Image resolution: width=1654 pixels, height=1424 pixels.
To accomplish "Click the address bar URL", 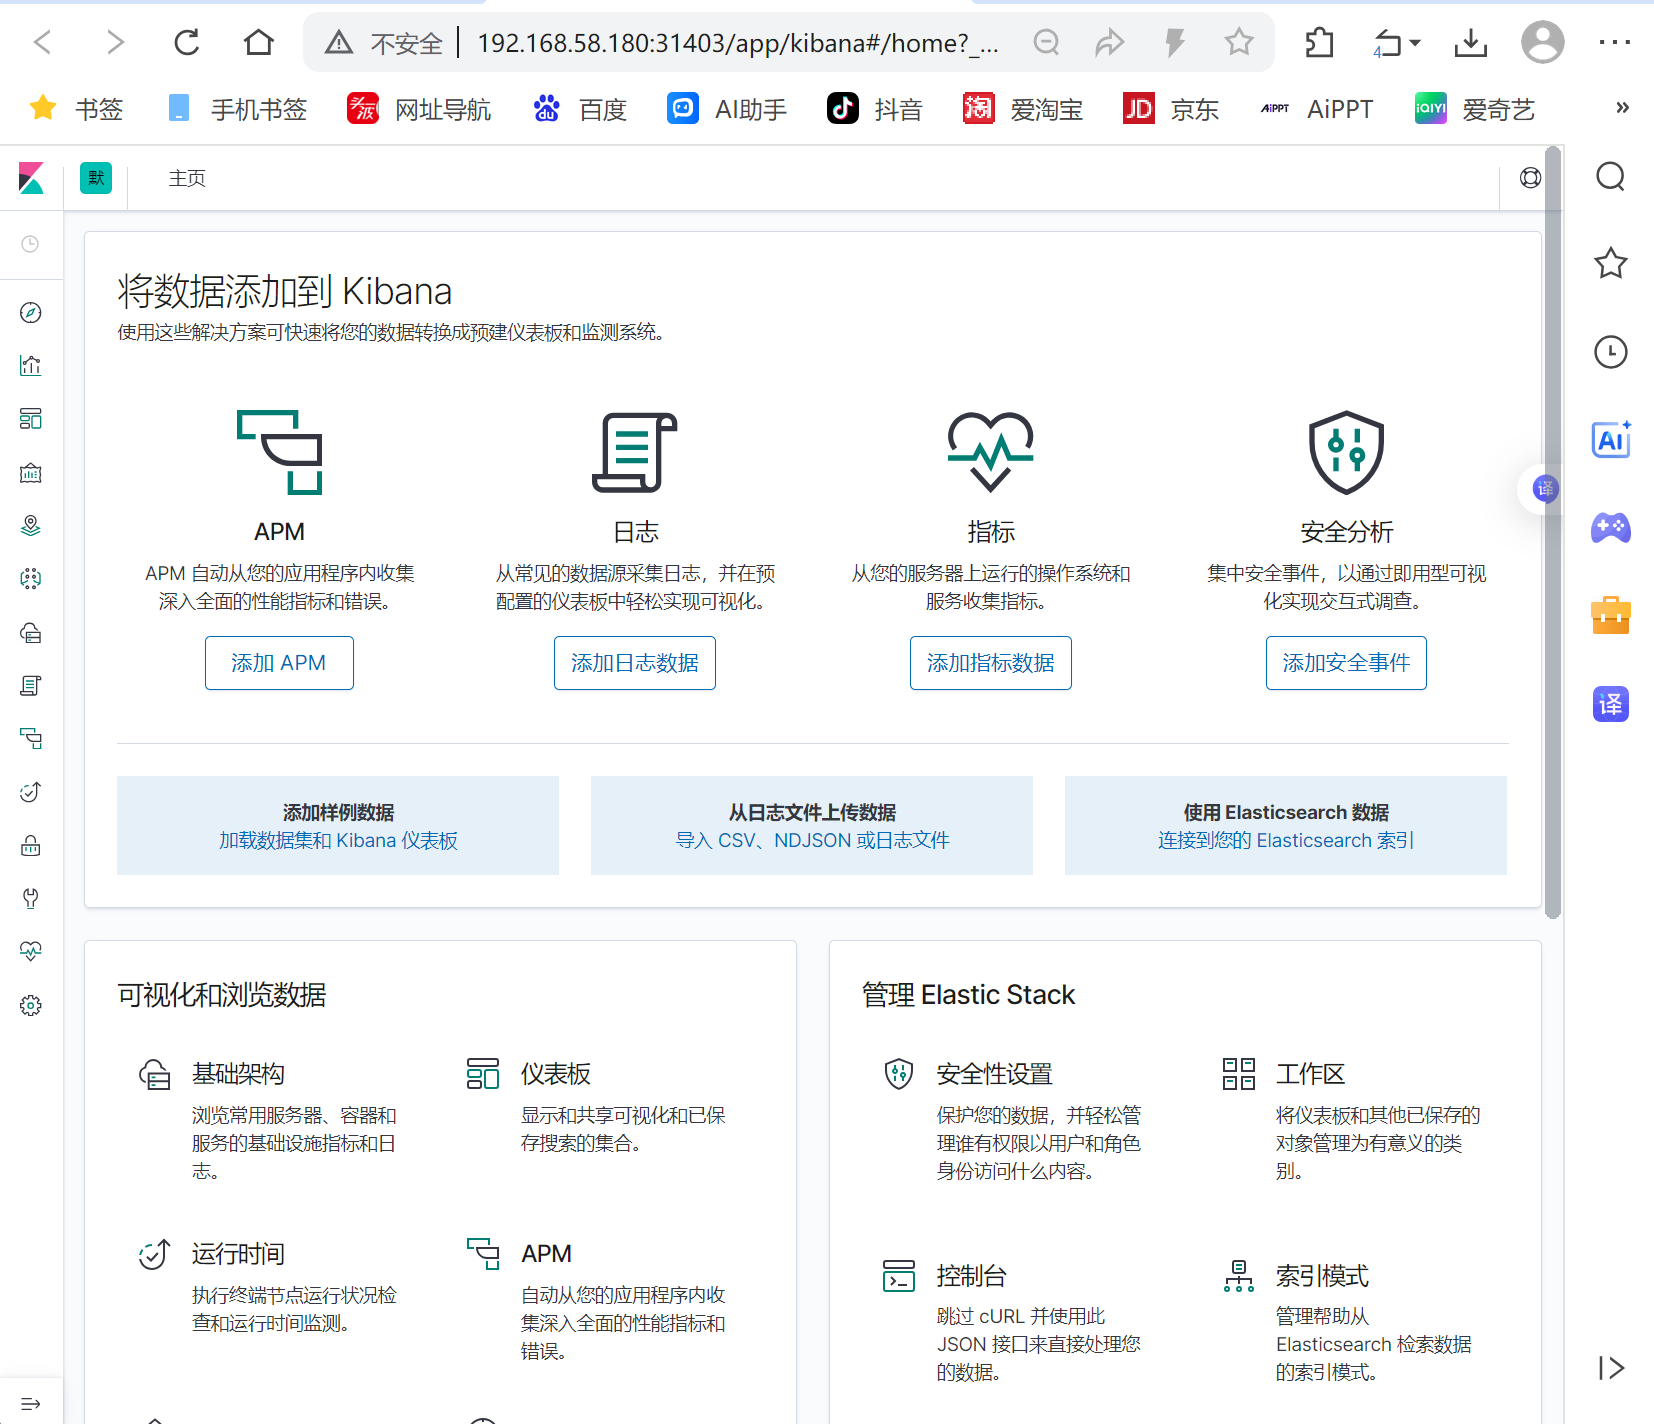I will [737, 43].
